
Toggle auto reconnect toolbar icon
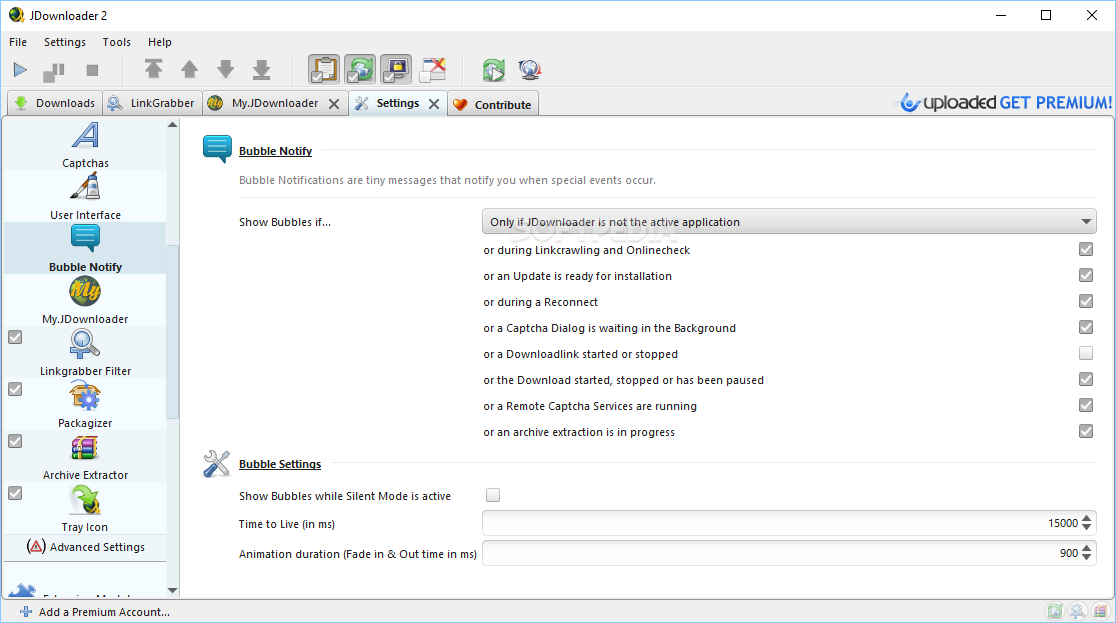(x=360, y=70)
